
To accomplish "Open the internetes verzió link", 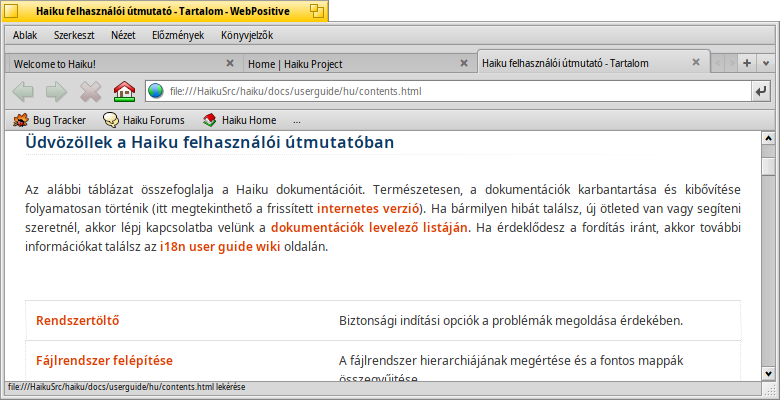I will pyautogui.click(x=368, y=208).
